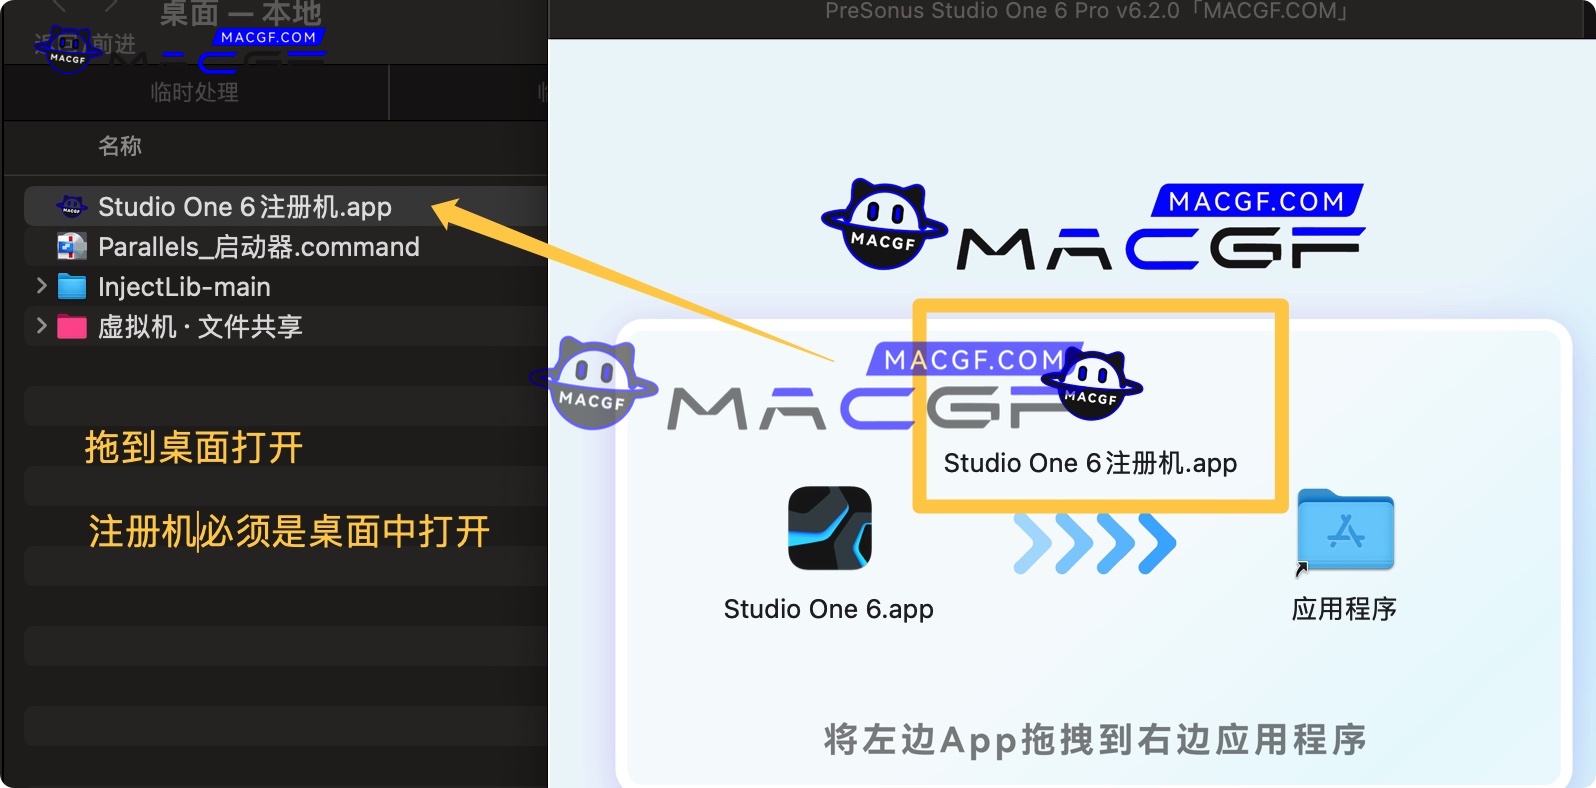Click the PreSonus Studio One 6 Pro window title

pyautogui.click(x=1088, y=12)
